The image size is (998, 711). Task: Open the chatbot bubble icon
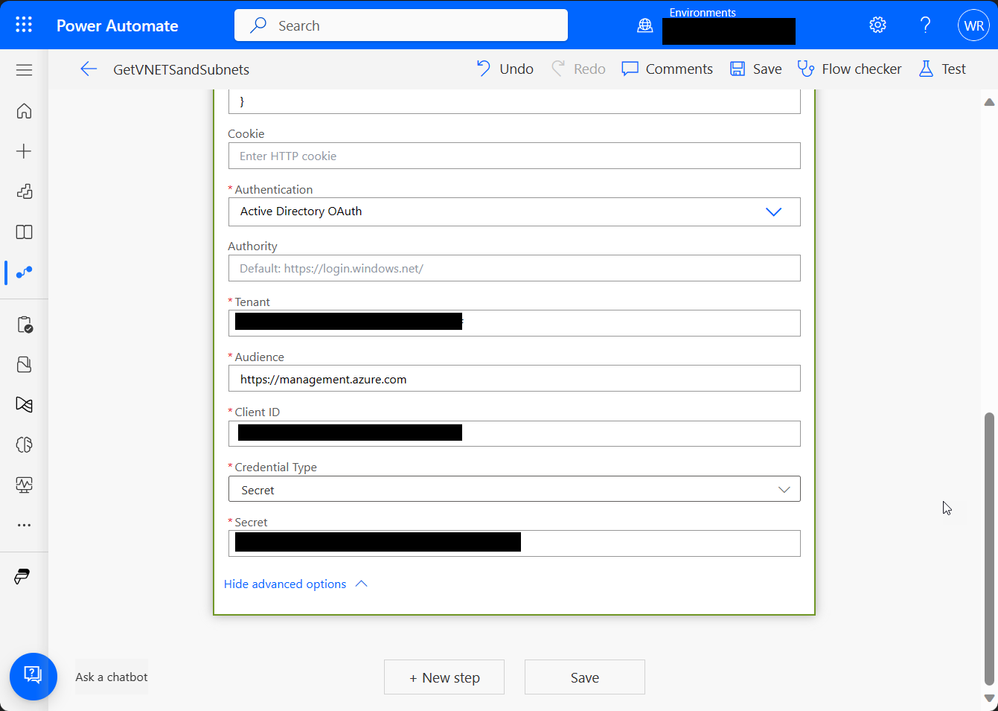point(33,676)
